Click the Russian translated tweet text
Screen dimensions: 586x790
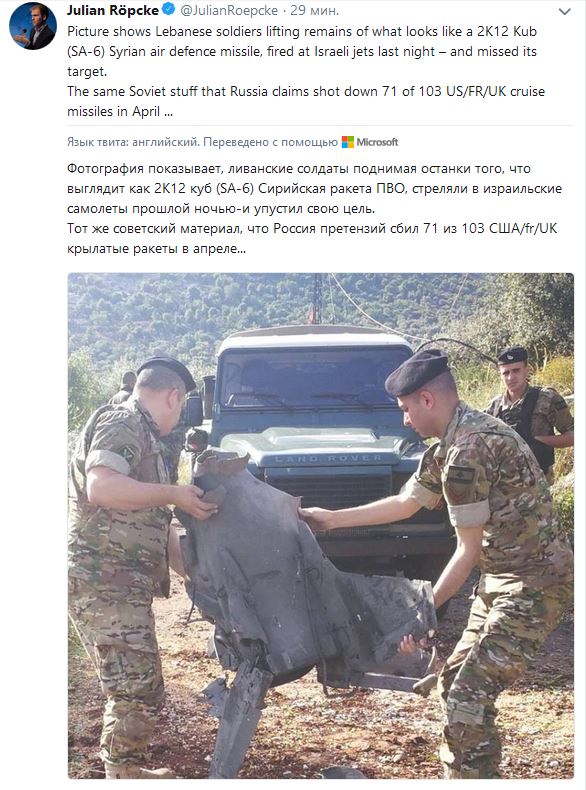pos(314,208)
